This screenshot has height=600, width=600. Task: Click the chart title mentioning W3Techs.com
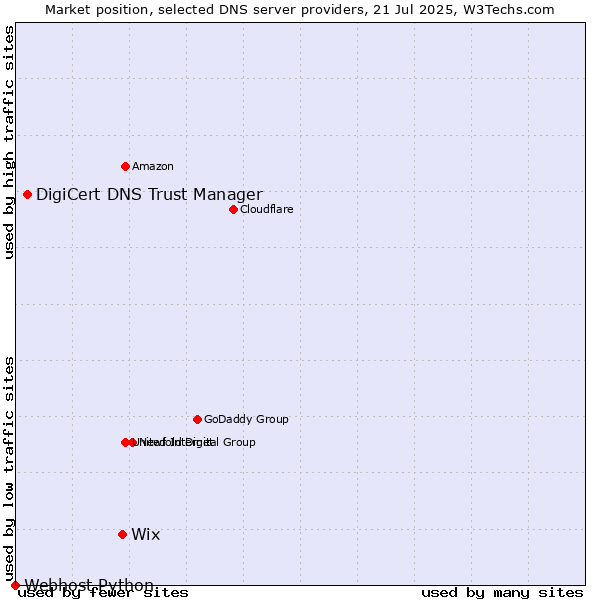300,10
